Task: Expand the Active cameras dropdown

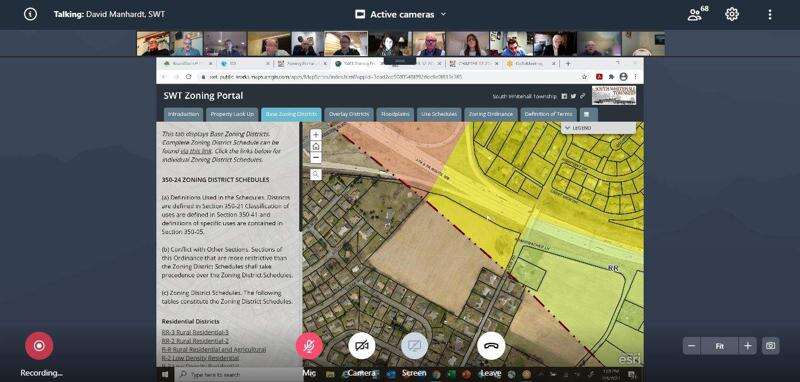Action: pos(401,14)
